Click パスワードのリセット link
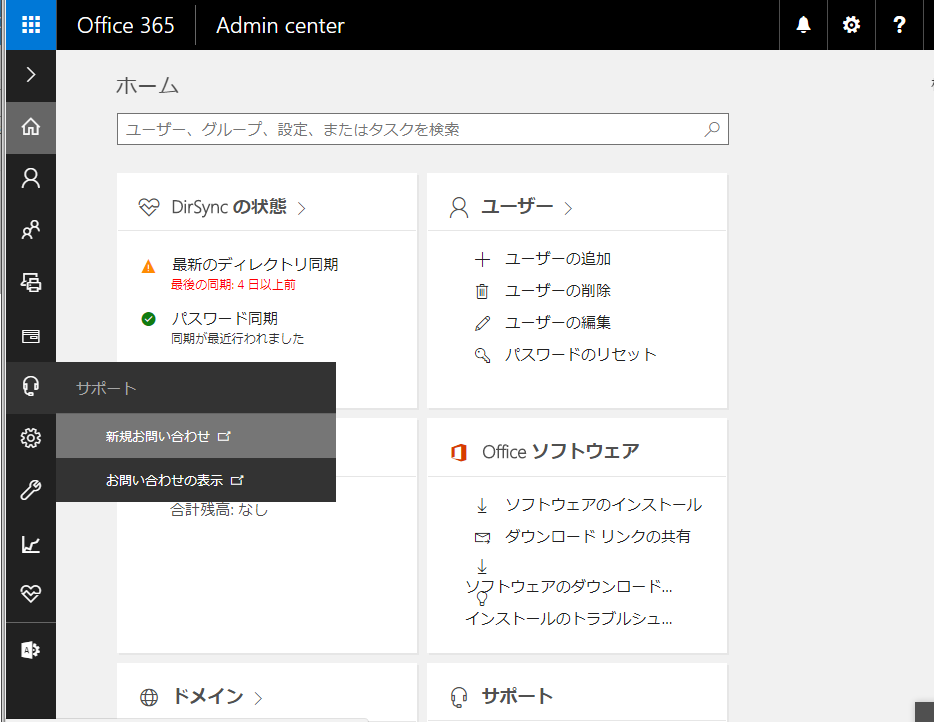934x722 pixels. 580,355
